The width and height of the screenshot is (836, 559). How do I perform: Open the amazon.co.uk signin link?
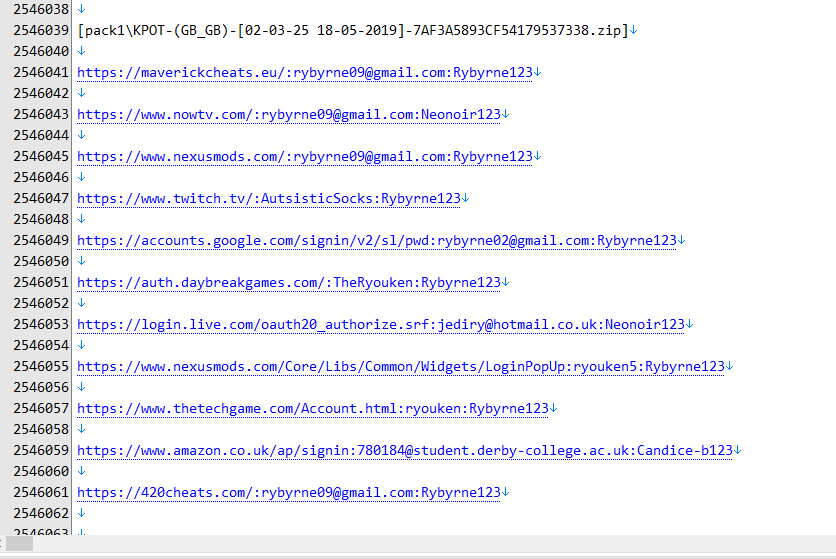(405, 451)
